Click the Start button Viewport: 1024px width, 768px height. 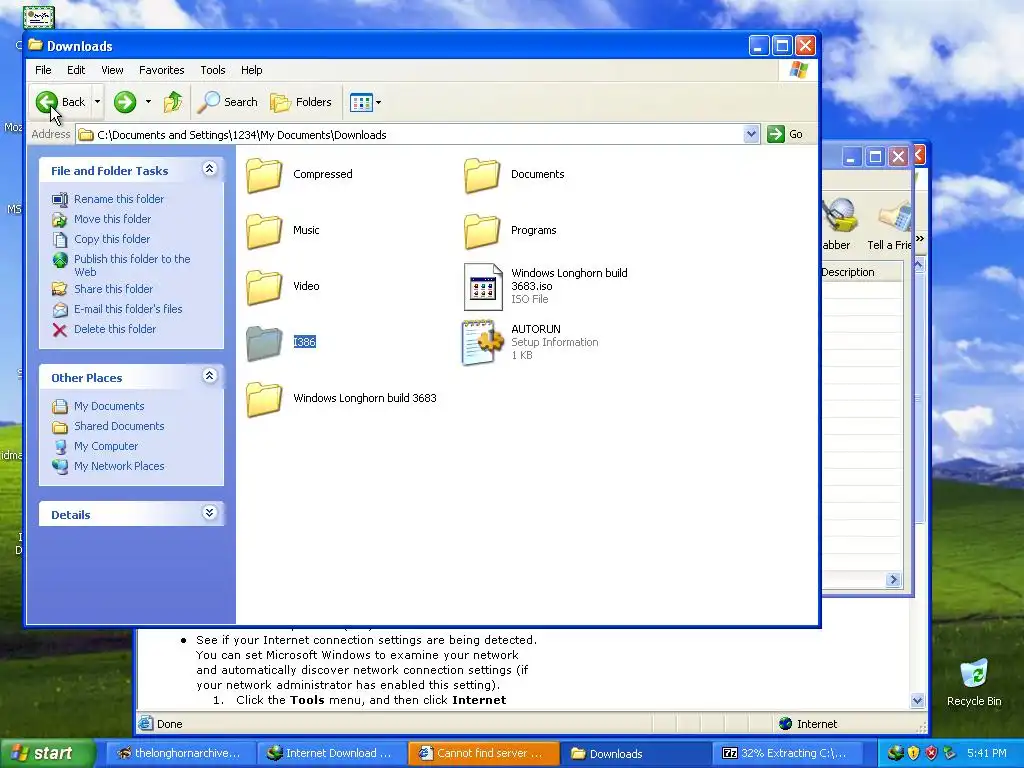click(47, 753)
